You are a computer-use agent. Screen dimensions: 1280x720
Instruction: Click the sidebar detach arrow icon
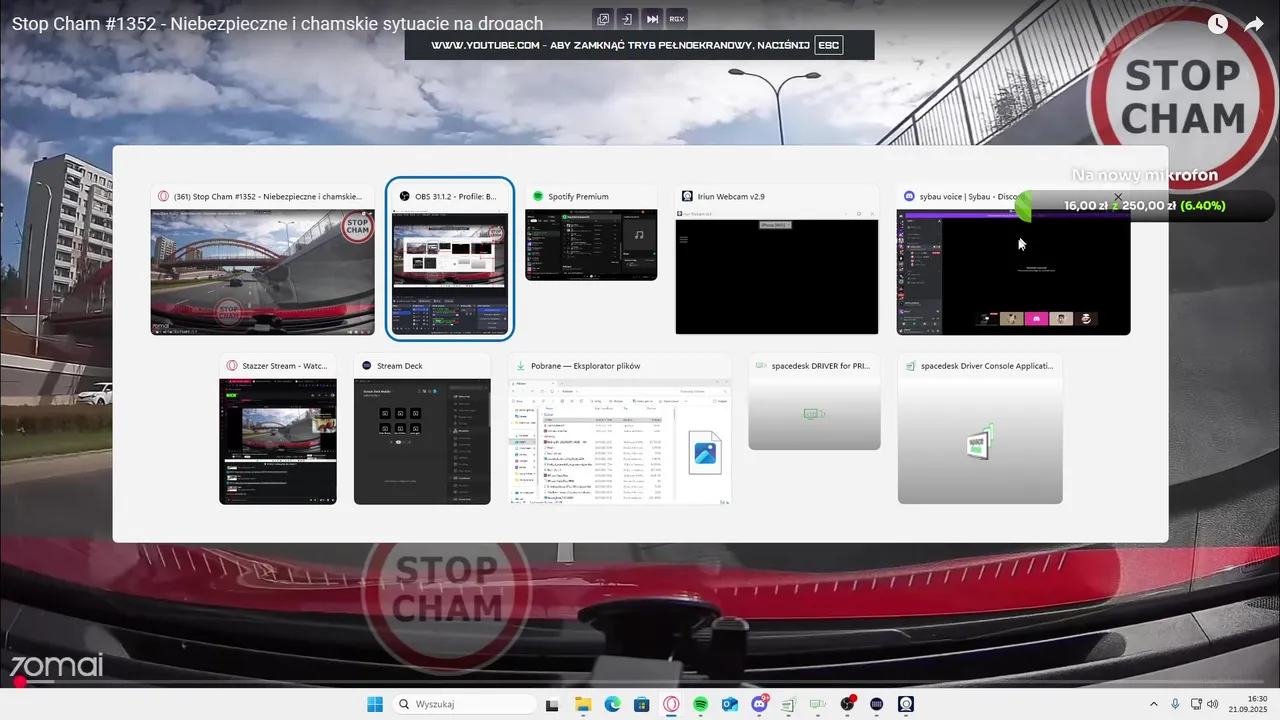pos(626,18)
